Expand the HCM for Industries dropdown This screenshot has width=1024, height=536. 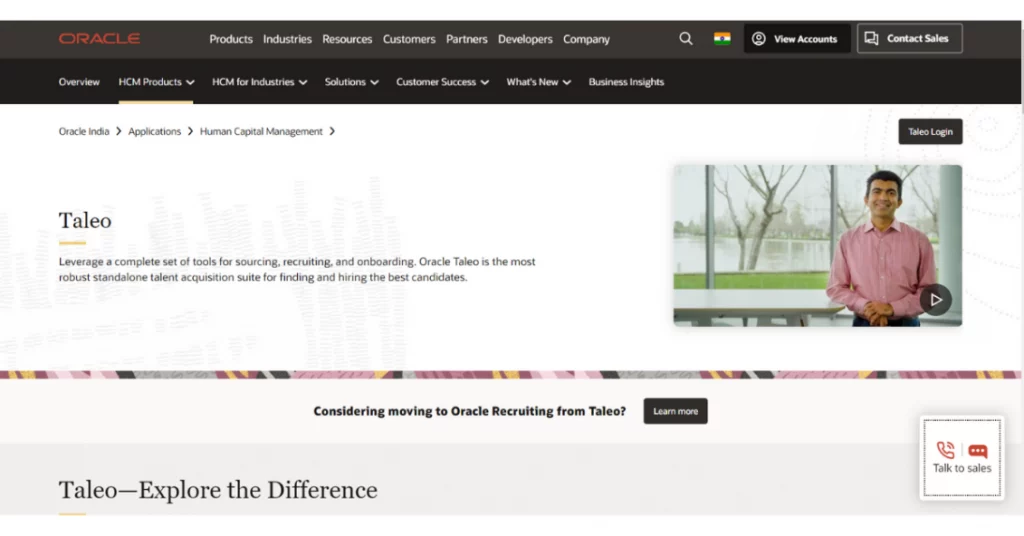pos(259,82)
